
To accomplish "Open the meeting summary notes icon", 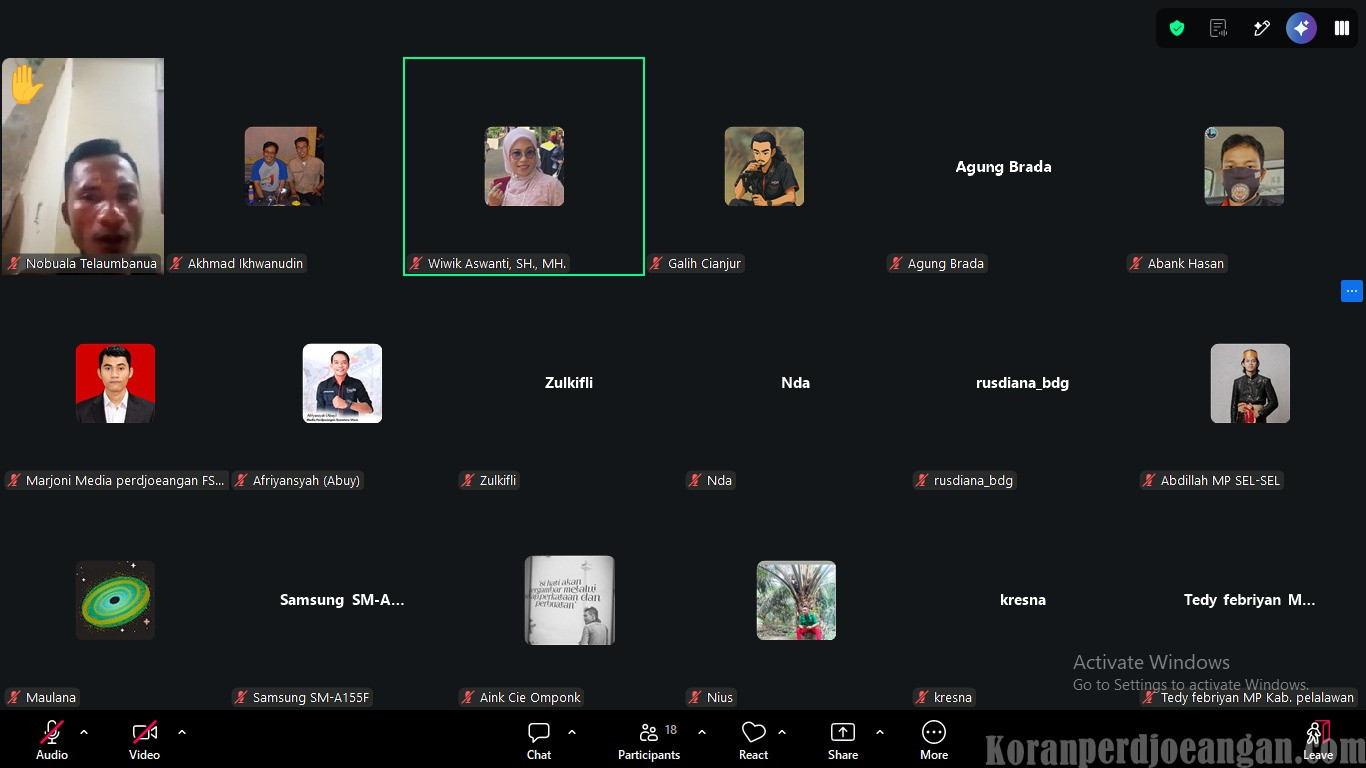I will 1218,28.
